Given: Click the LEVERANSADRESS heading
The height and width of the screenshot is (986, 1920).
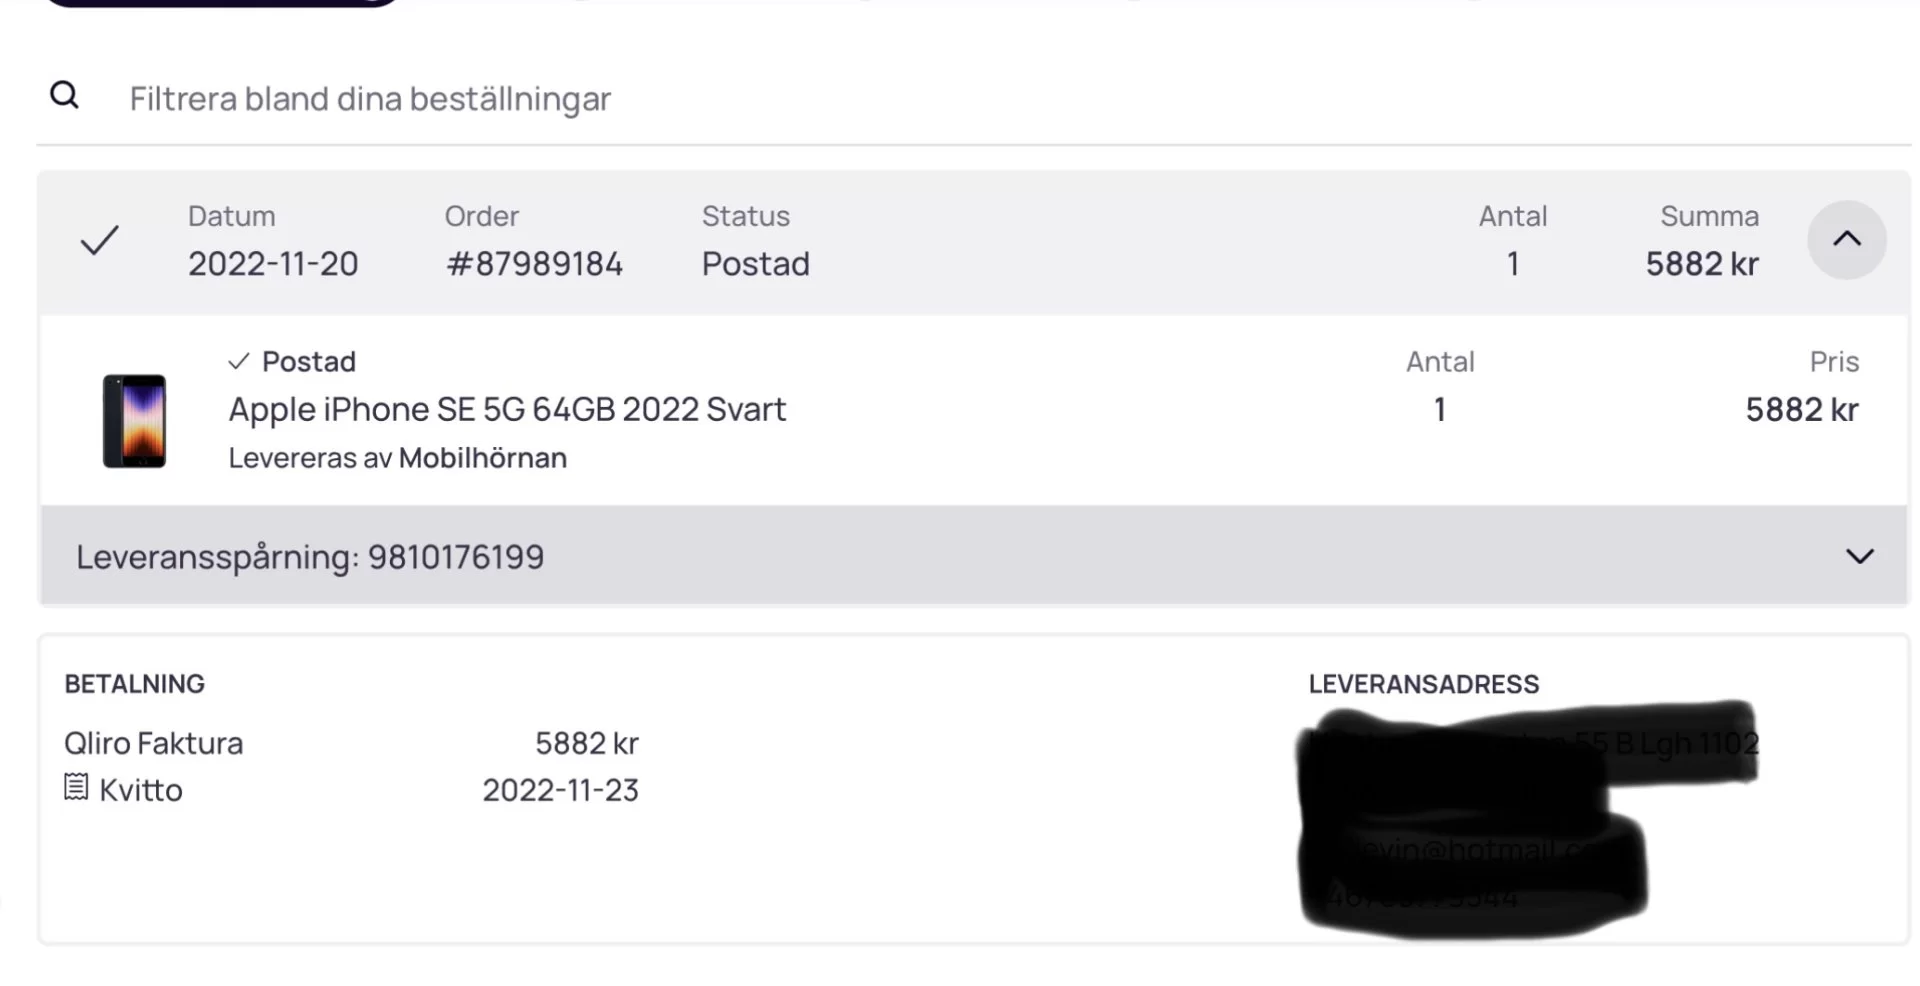Looking at the screenshot, I should click(1423, 685).
